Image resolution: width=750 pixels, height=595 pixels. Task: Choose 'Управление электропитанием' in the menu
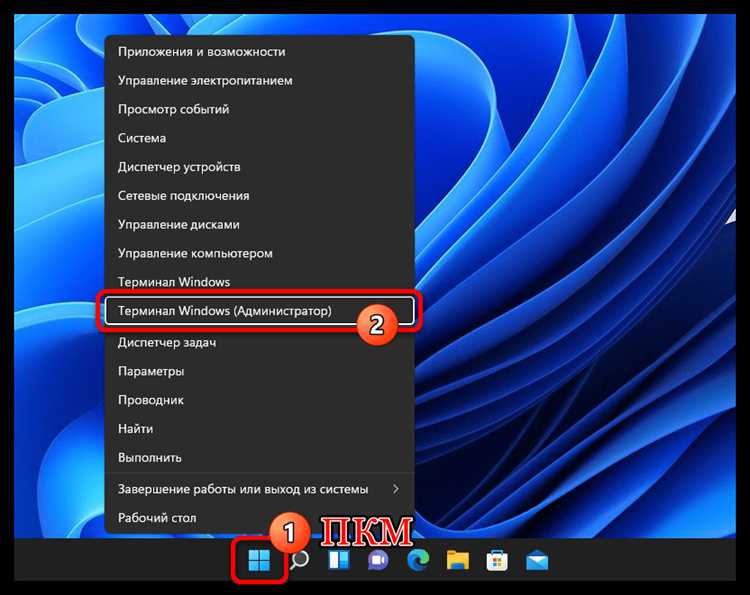[259, 80]
